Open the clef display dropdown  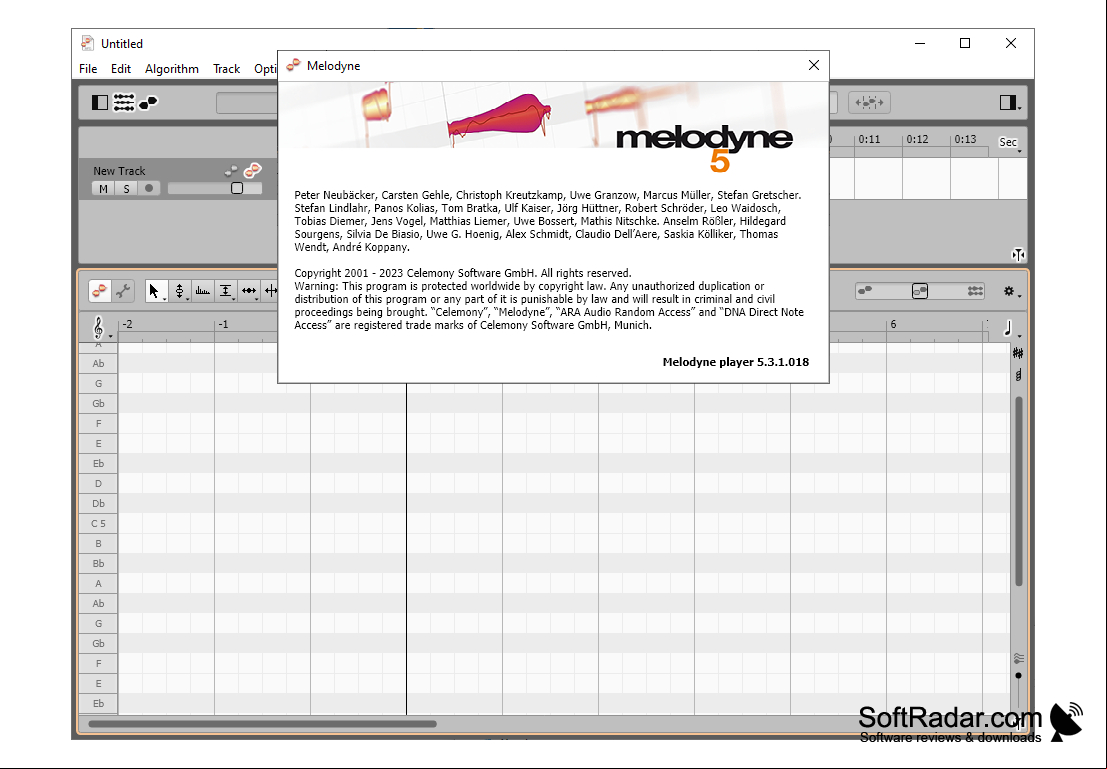tap(101, 328)
